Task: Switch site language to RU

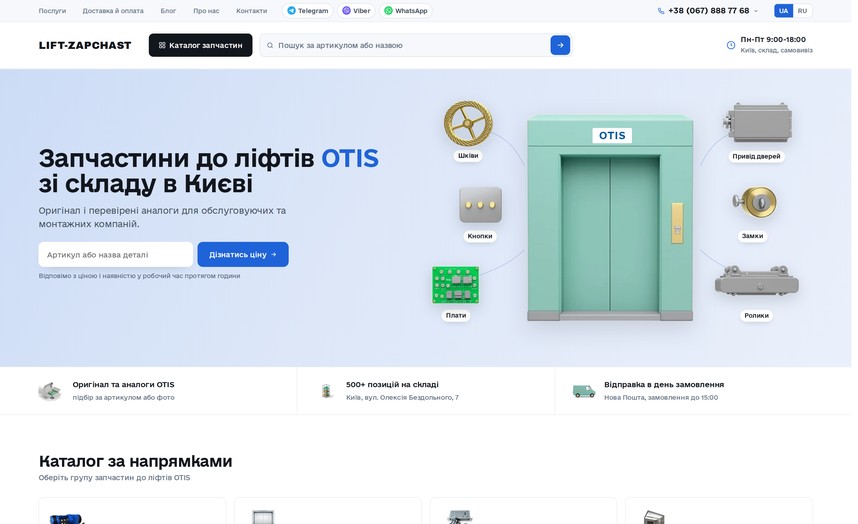Action: [x=802, y=11]
